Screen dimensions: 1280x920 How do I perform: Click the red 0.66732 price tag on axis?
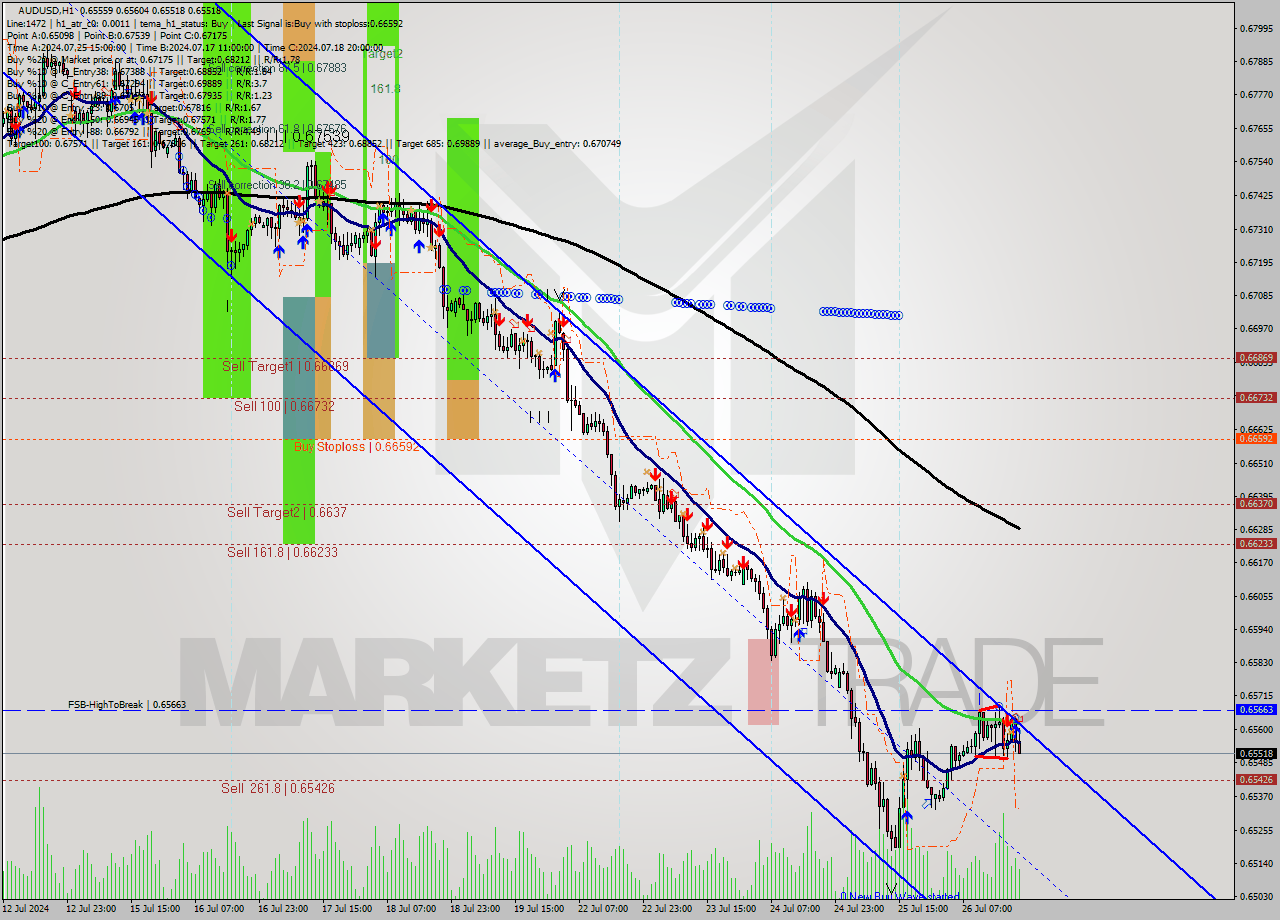pyautogui.click(x=1255, y=397)
